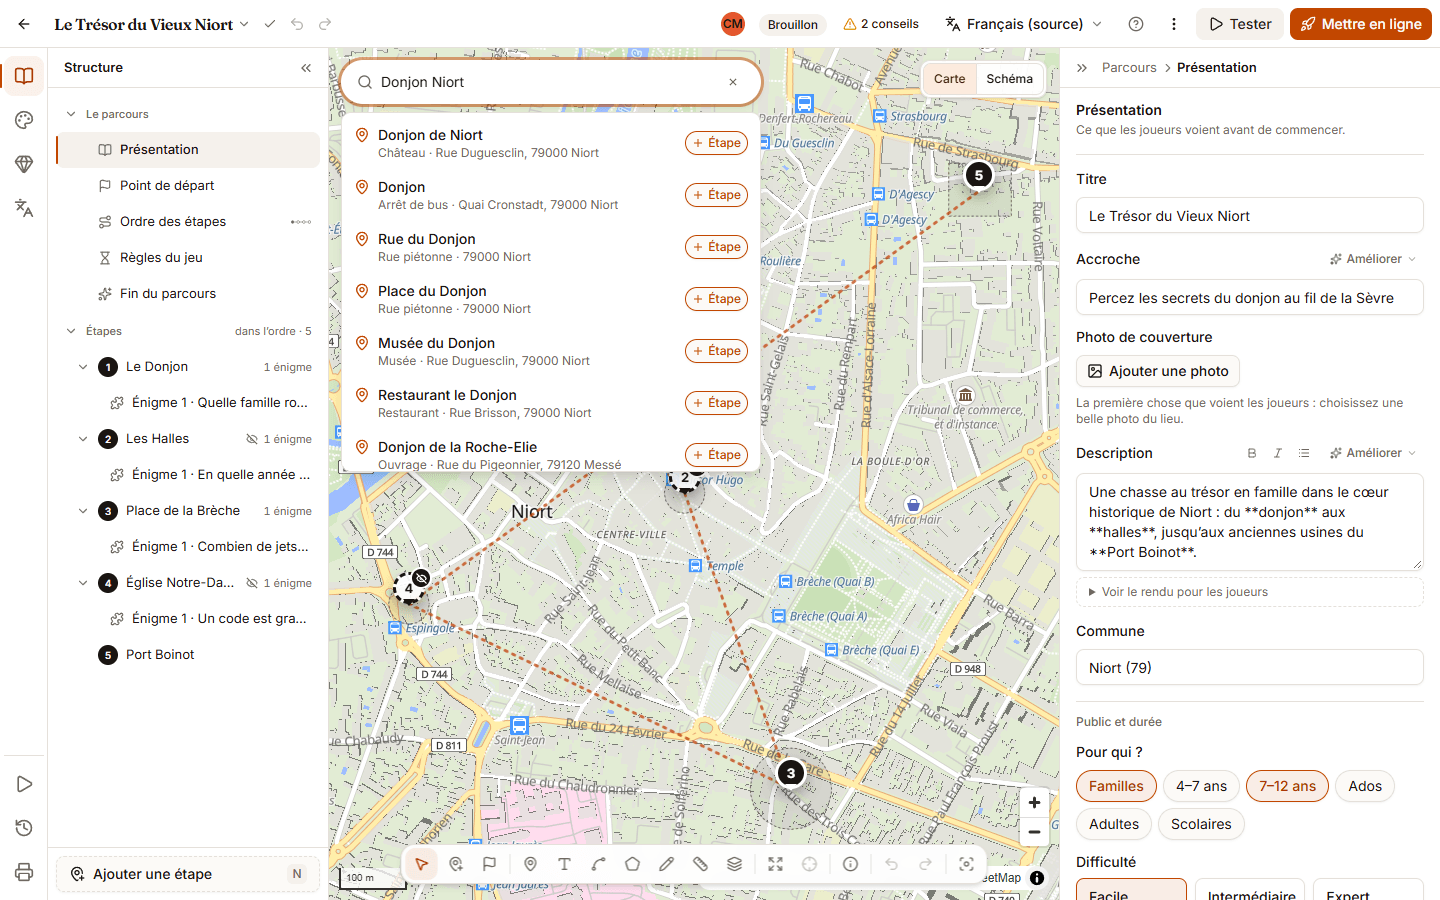Pick the marker pin tool in map toolbar
This screenshot has height=900, width=1440.
(x=531, y=864)
